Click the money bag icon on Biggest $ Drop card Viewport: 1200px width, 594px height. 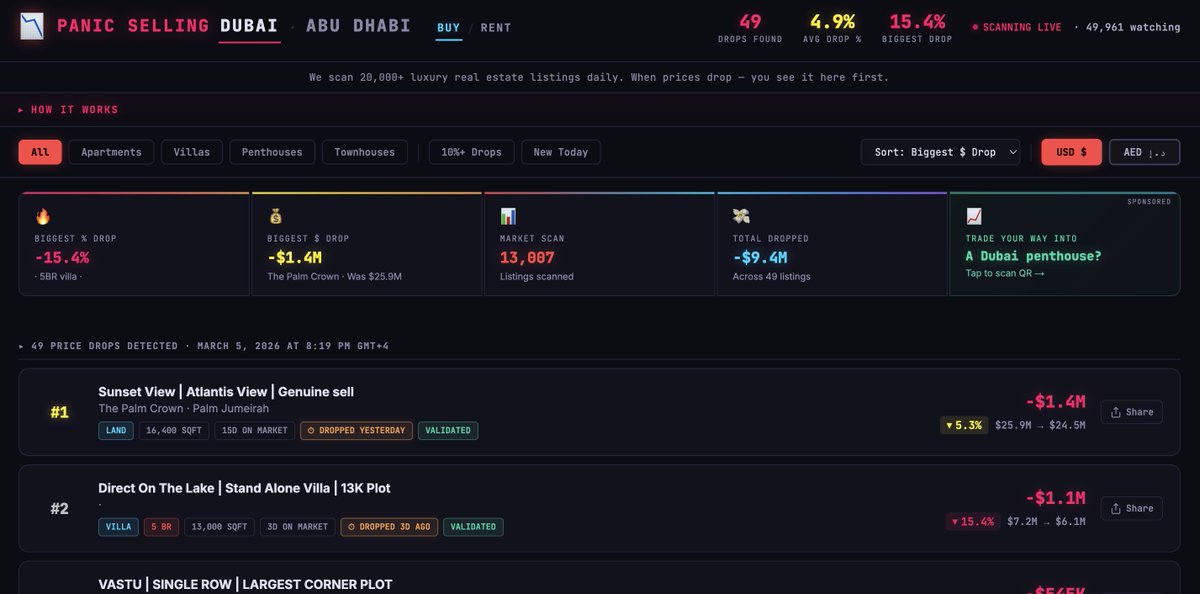point(276,216)
